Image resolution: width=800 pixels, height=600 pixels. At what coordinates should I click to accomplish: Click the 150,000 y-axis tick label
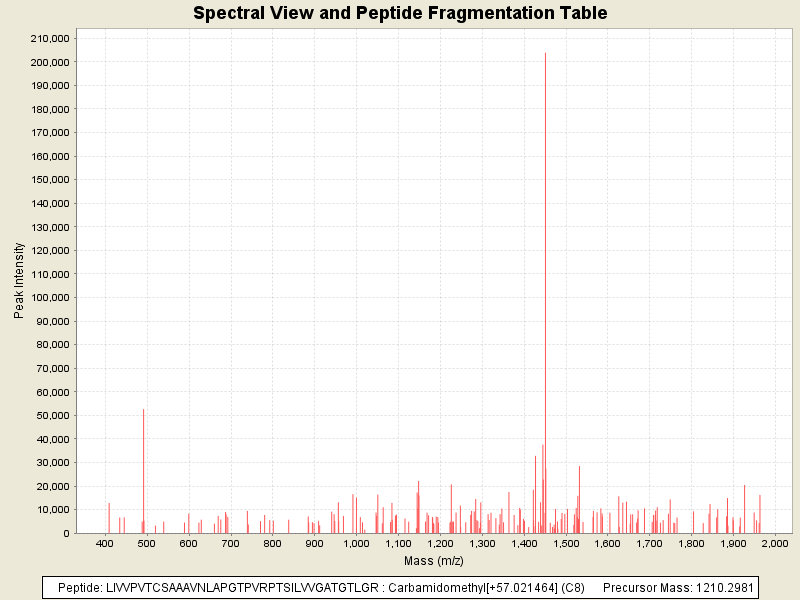pyautogui.click(x=49, y=180)
